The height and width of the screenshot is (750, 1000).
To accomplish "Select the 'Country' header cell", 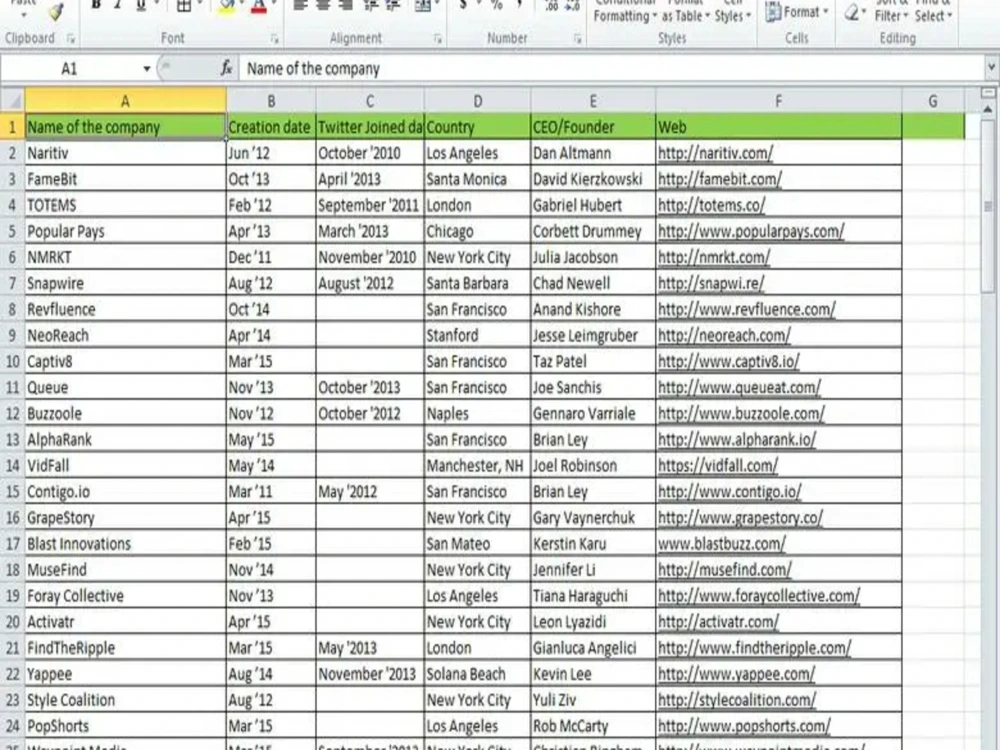I will click(477, 127).
